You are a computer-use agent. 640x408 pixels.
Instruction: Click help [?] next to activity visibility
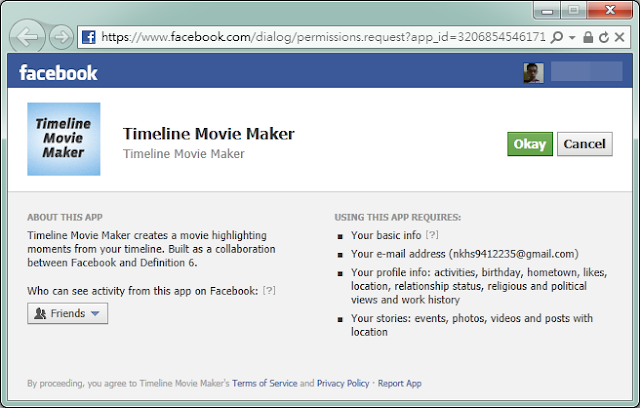[x=269, y=291]
